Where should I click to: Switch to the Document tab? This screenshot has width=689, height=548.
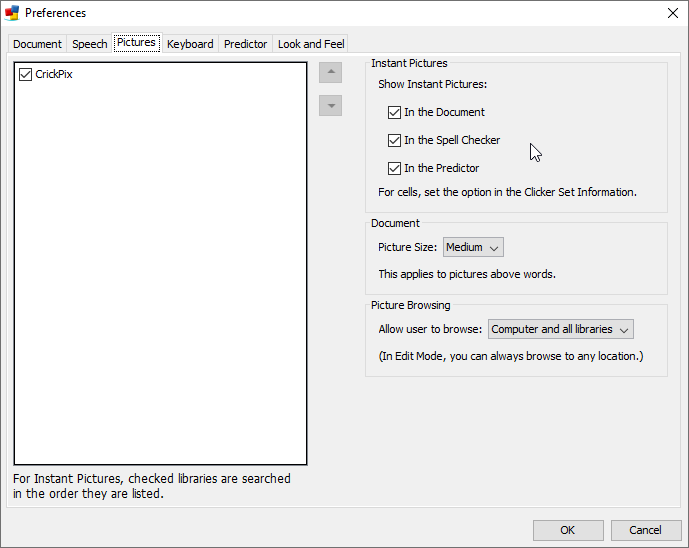[37, 44]
